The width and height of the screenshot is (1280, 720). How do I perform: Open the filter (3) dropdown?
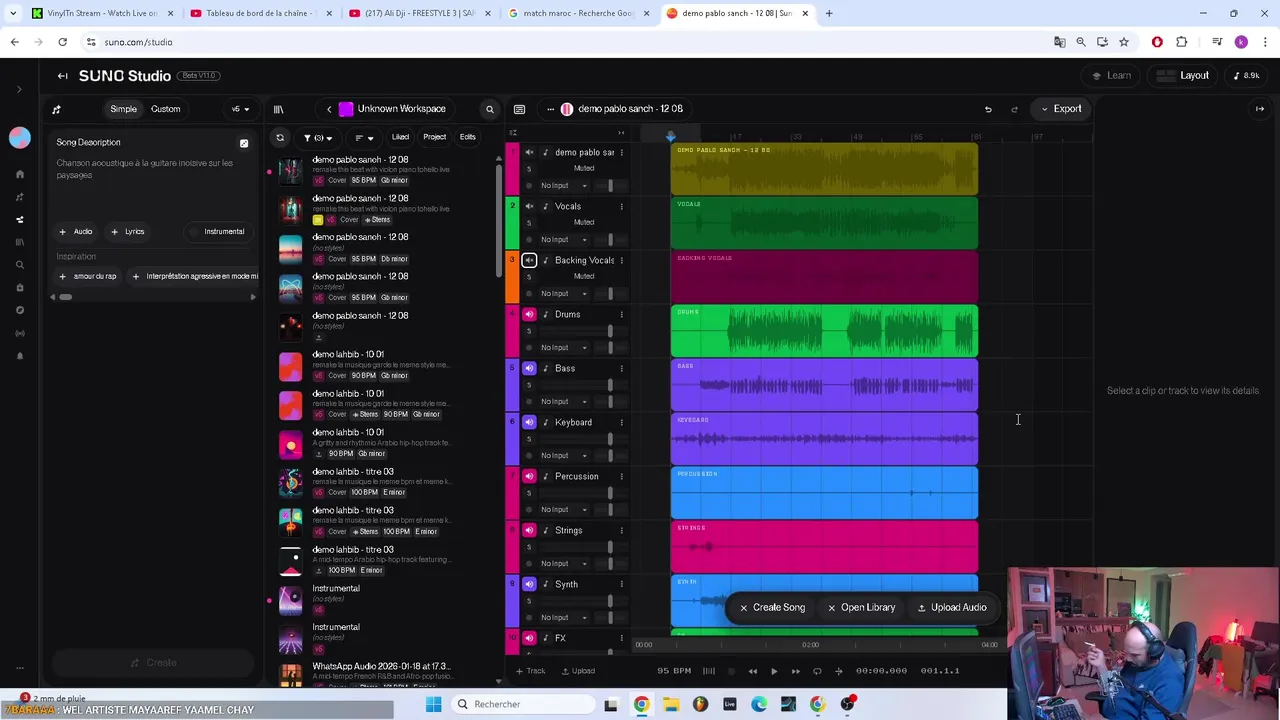[x=317, y=138]
